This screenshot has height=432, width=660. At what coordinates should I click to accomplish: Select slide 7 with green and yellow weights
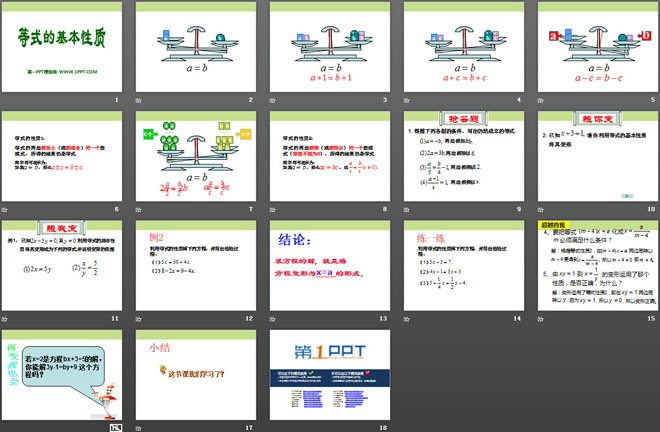tap(196, 156)
